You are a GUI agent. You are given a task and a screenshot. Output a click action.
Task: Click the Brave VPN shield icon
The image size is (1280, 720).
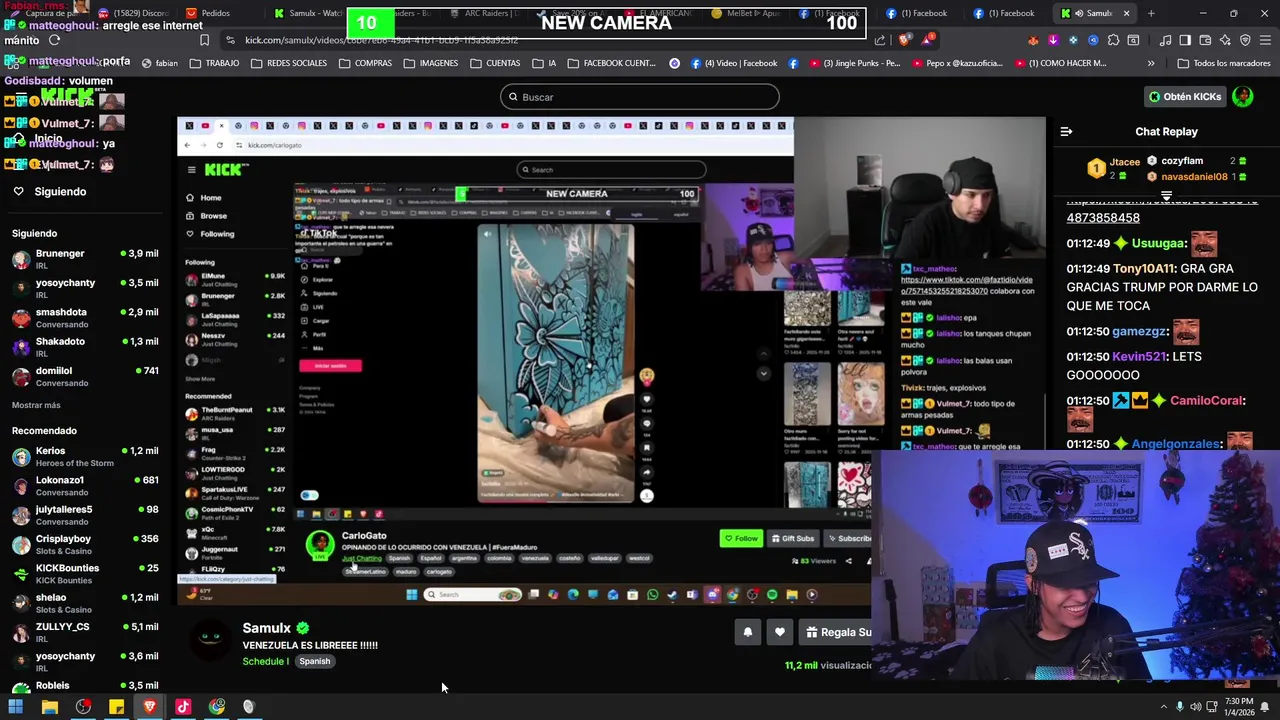(x=1245, y=40)
